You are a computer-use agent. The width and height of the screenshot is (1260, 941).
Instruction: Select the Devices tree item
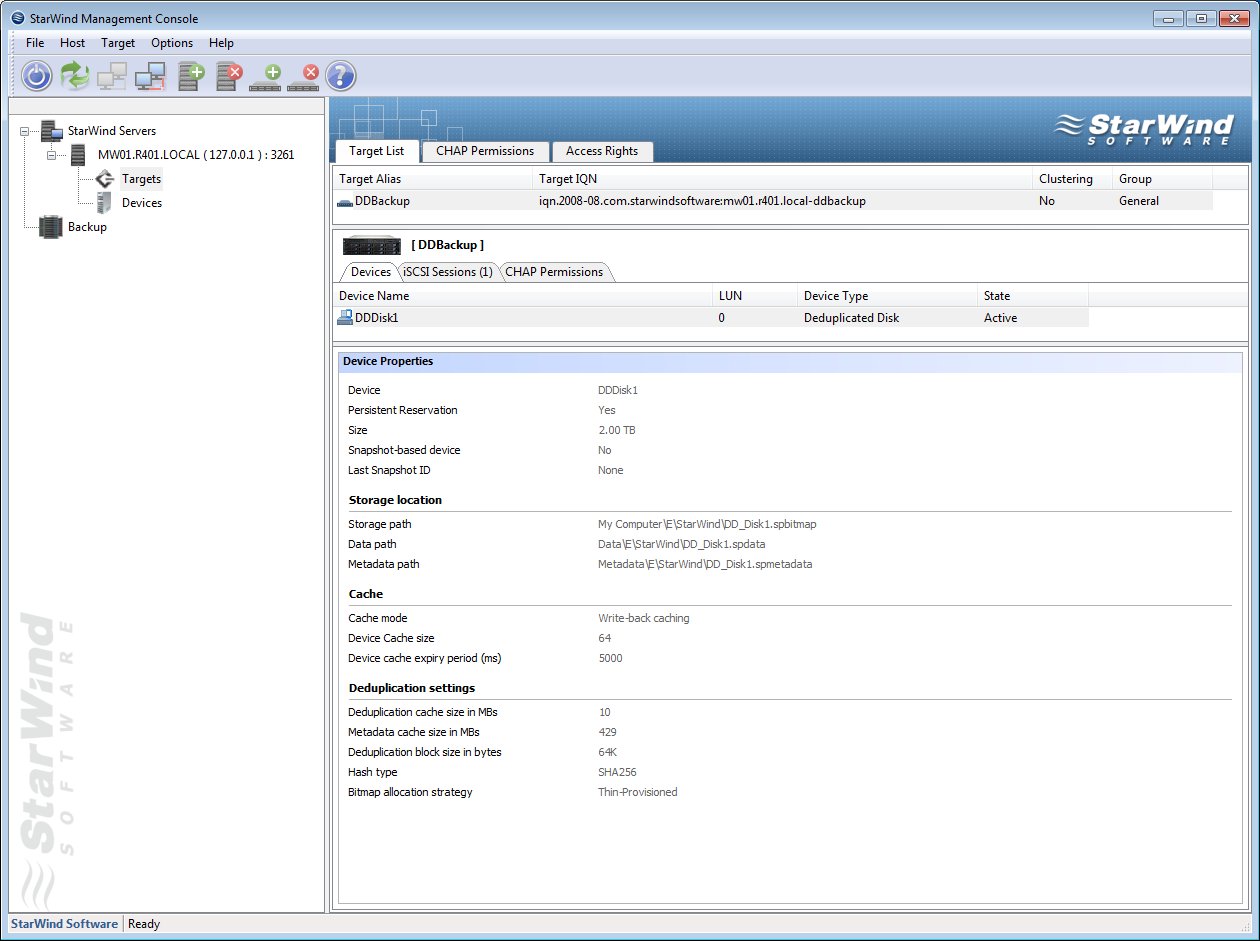(x=142, y=203)
